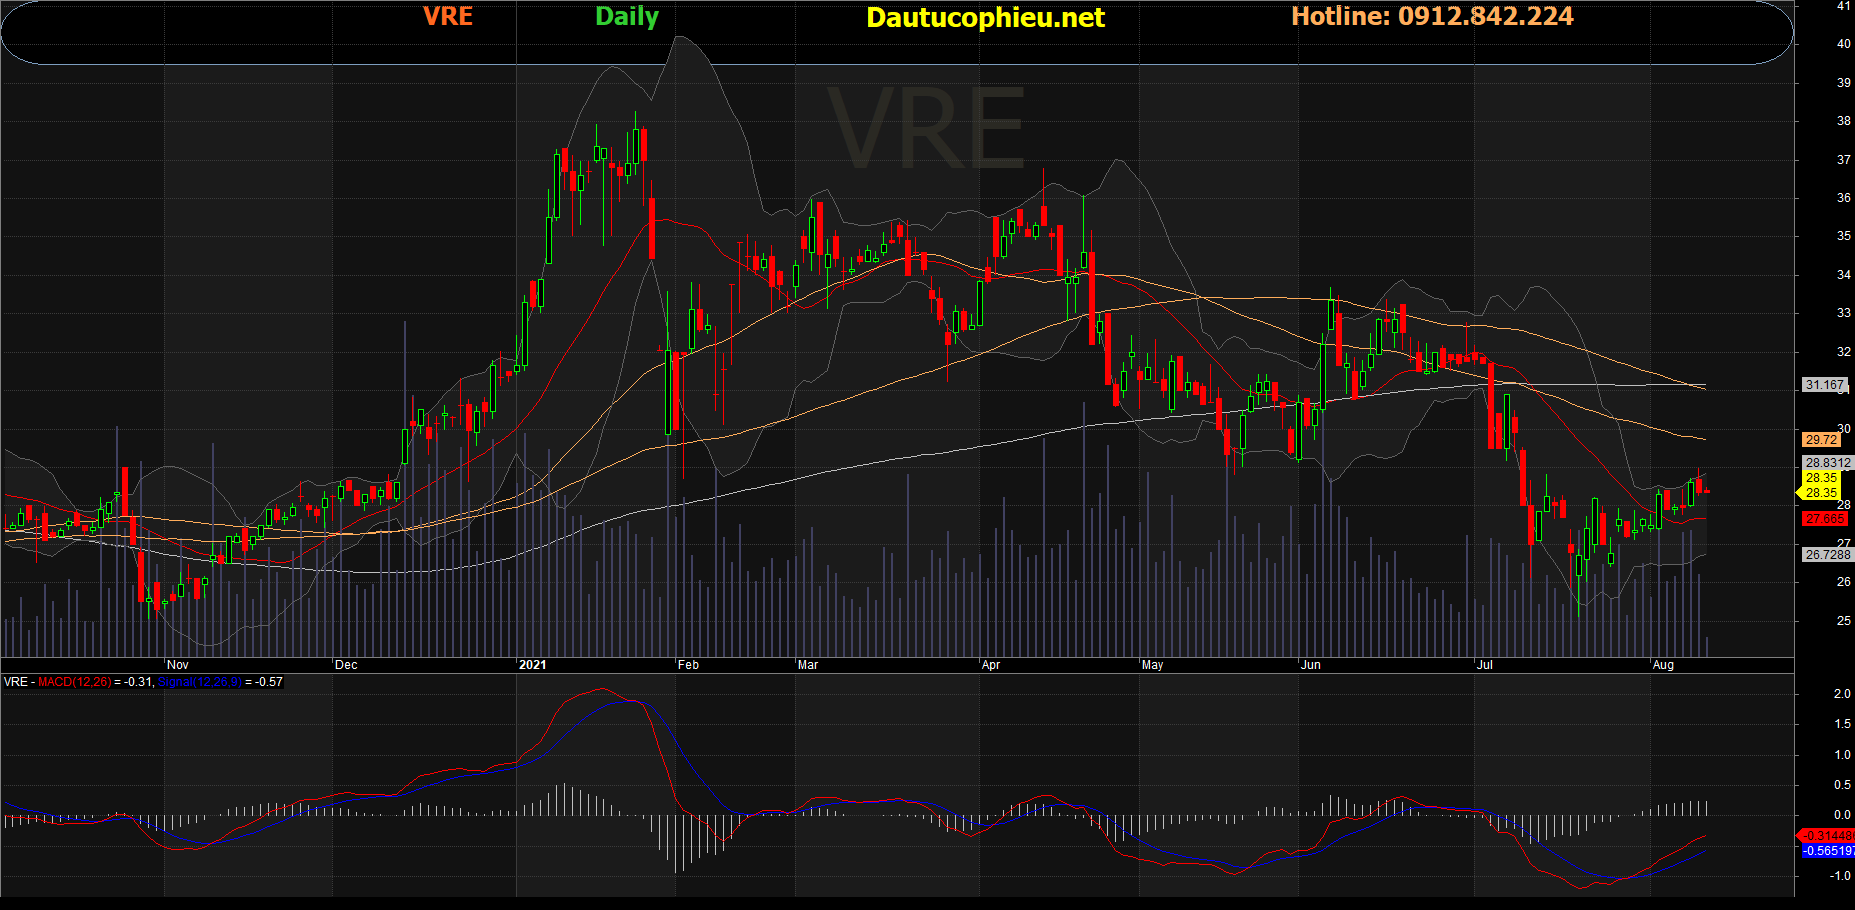1855x910 pixels.
Task: Click price axis value 38
Action: [x=1843, y=121]
